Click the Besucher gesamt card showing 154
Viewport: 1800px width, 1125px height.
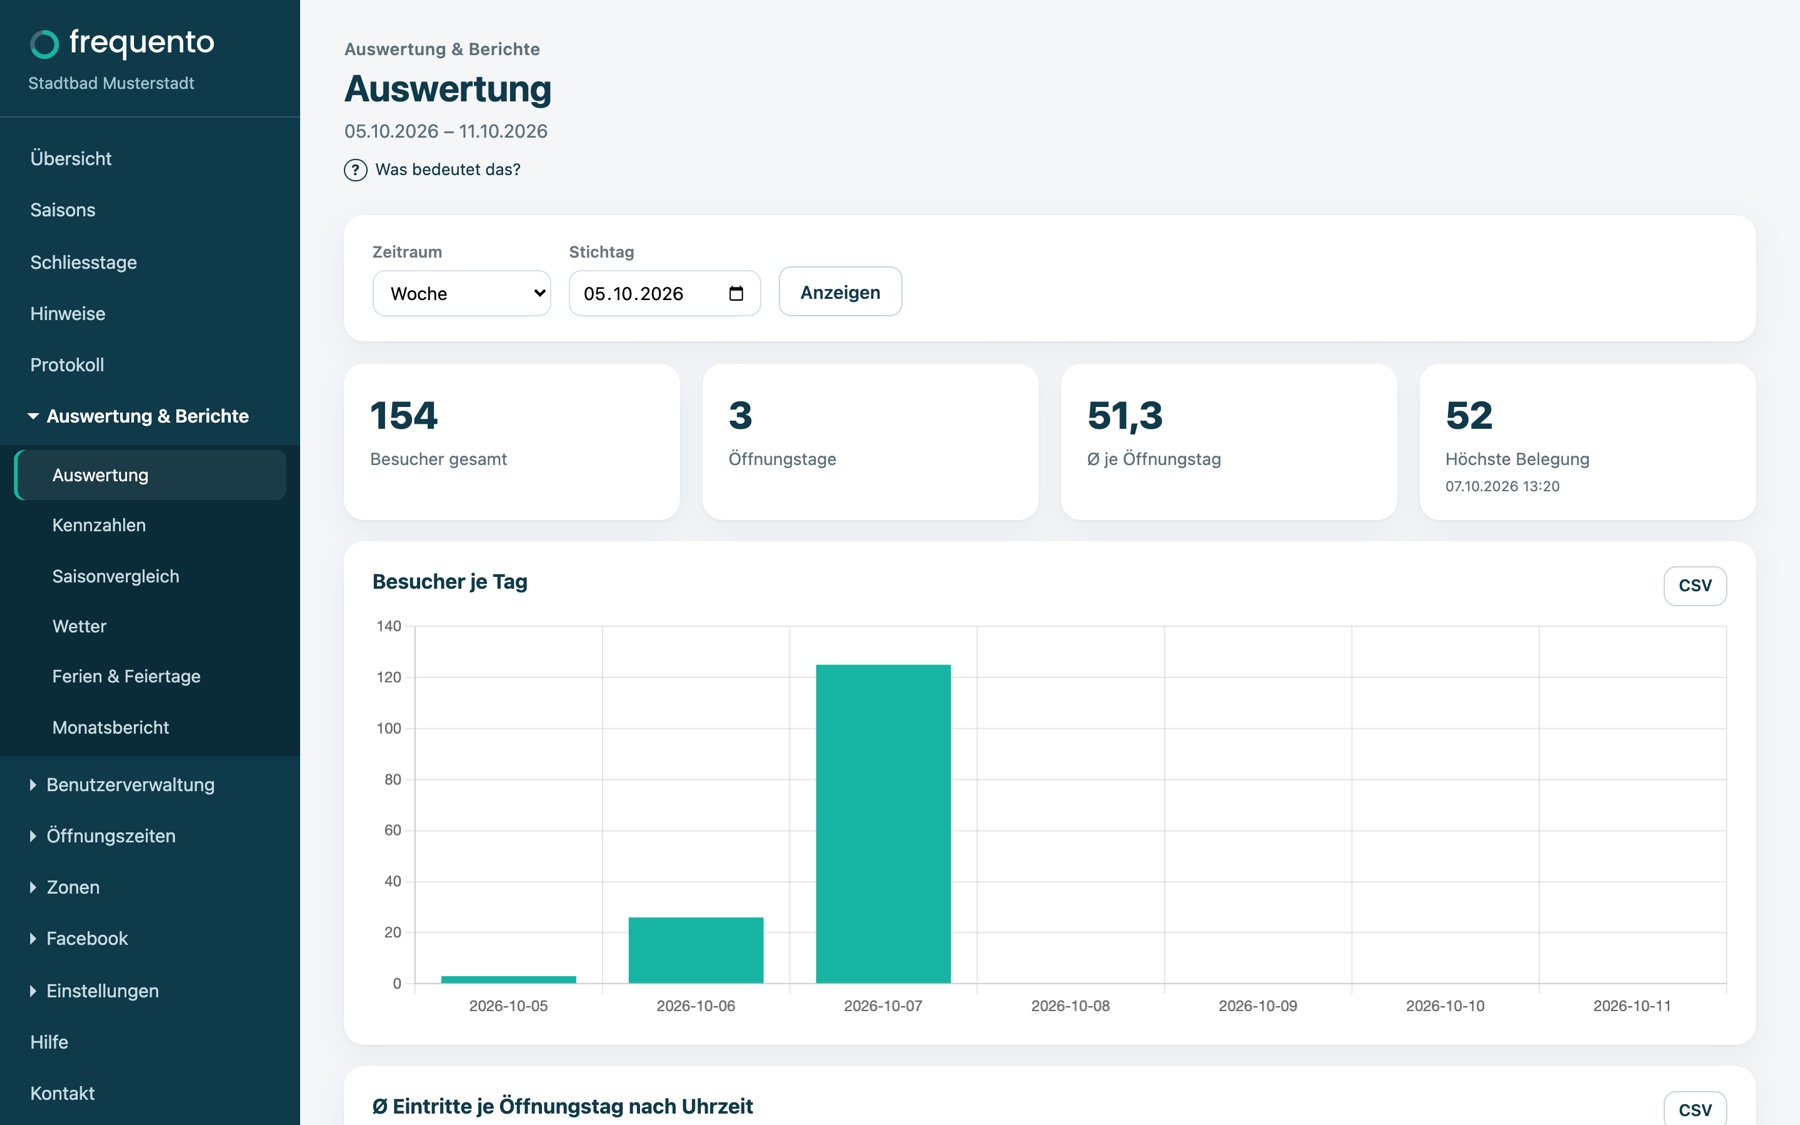pos(512,441)
